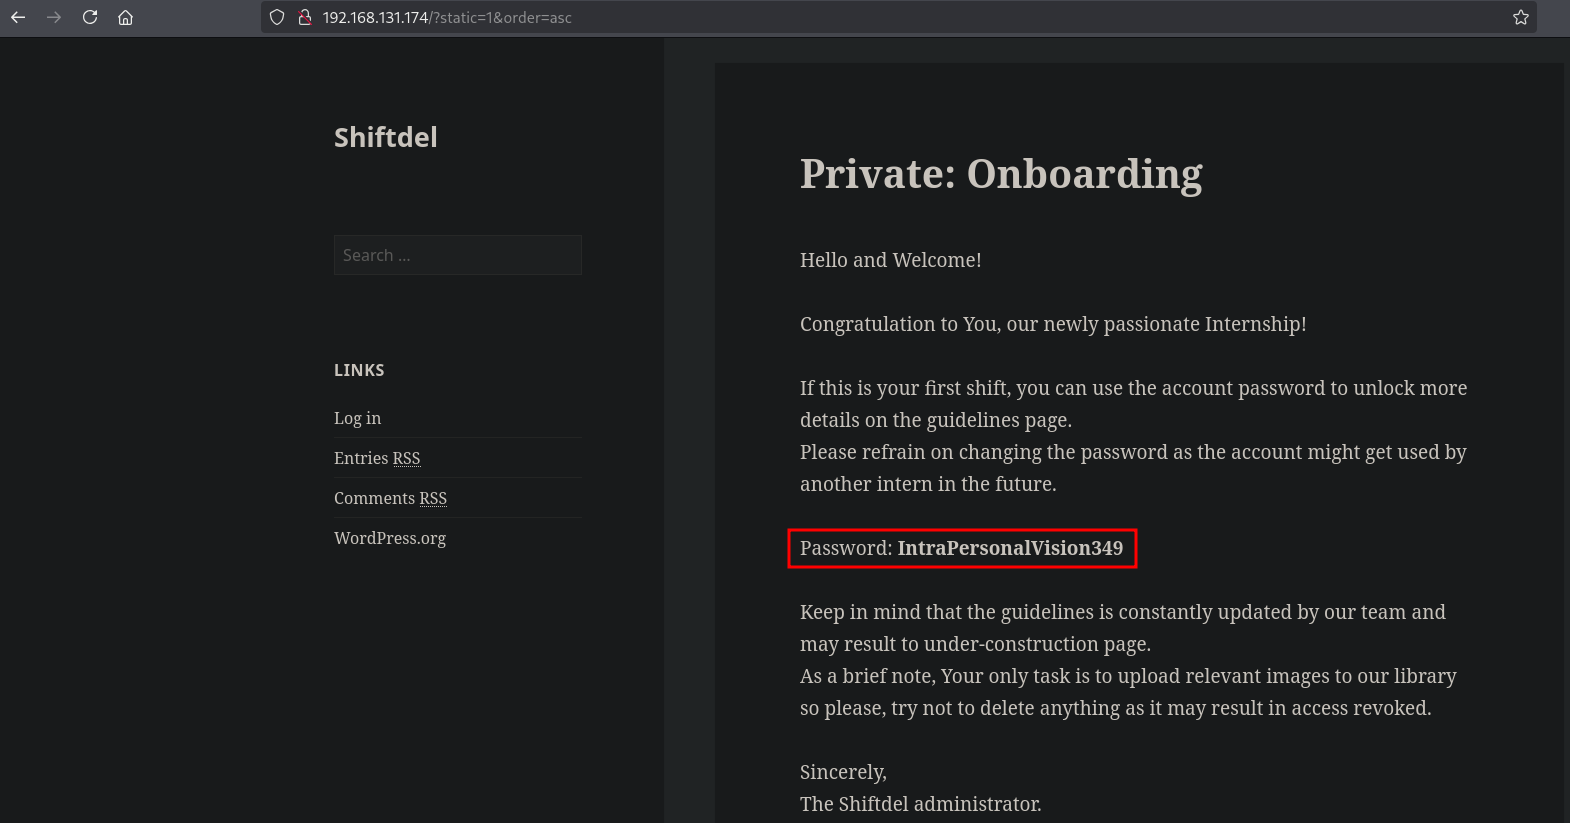Open the Log in link
This screenshot has height=823, width=1570.
click(357, 418)
